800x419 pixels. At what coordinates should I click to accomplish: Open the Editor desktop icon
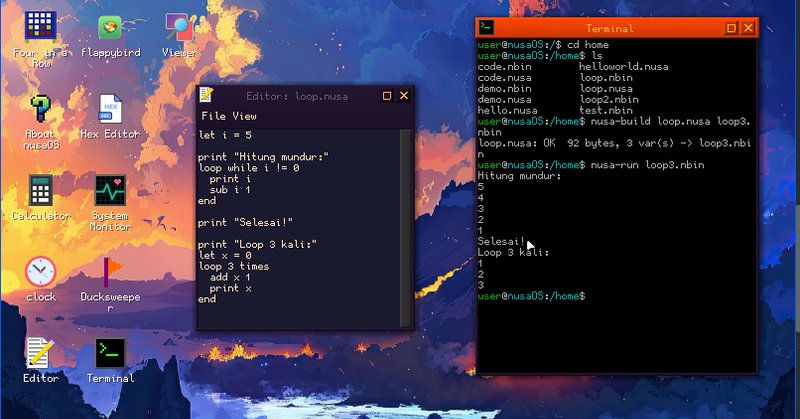click(40, 353)
